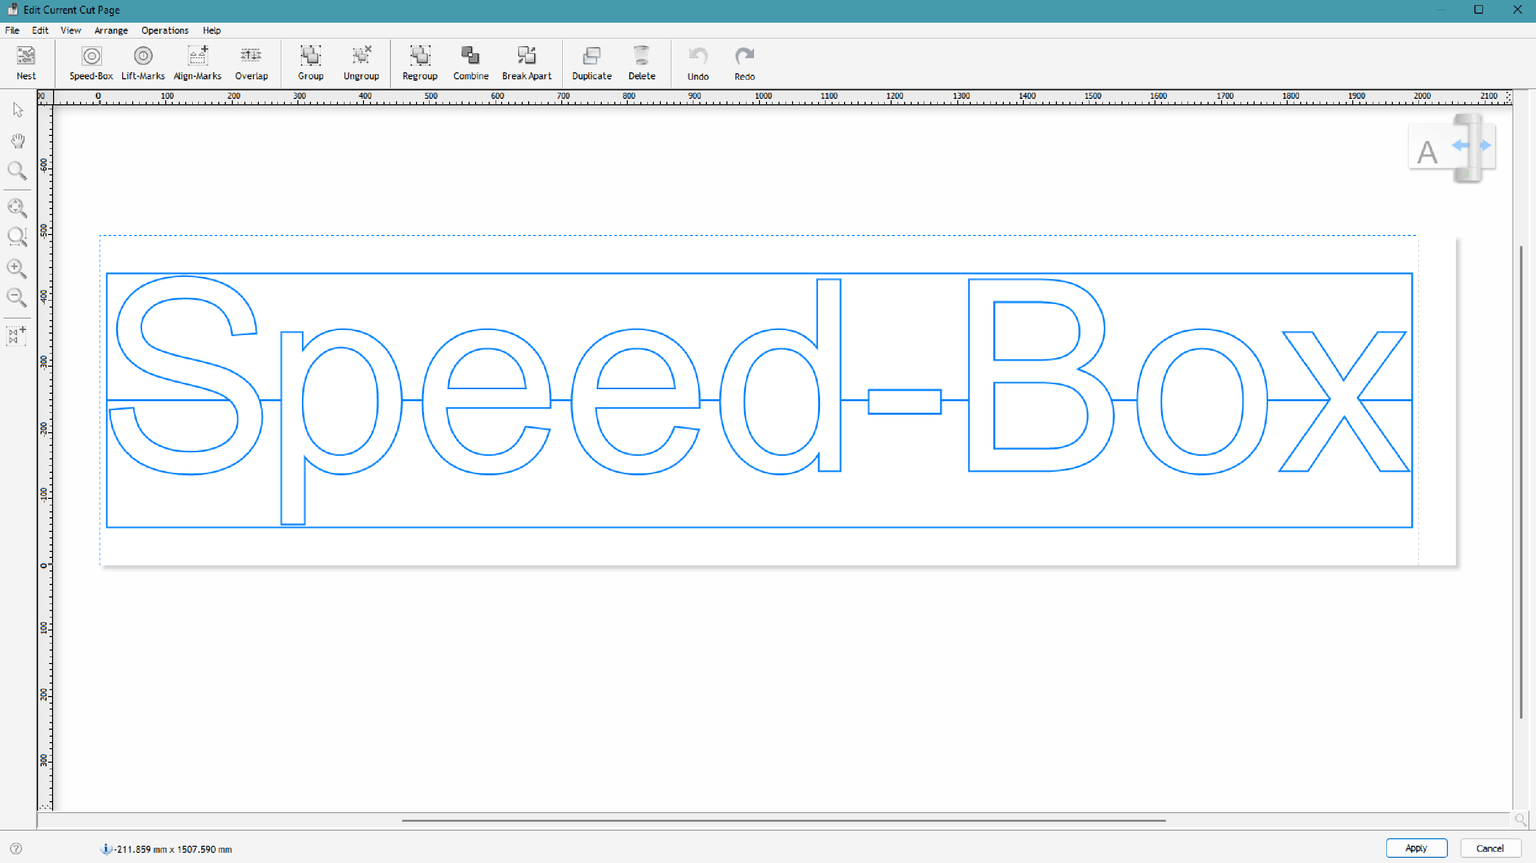Add Lift-Marks via toolbar icon
Image resolution: width=1536 pixels, height=863 pixels.
(x=143, y=62)
